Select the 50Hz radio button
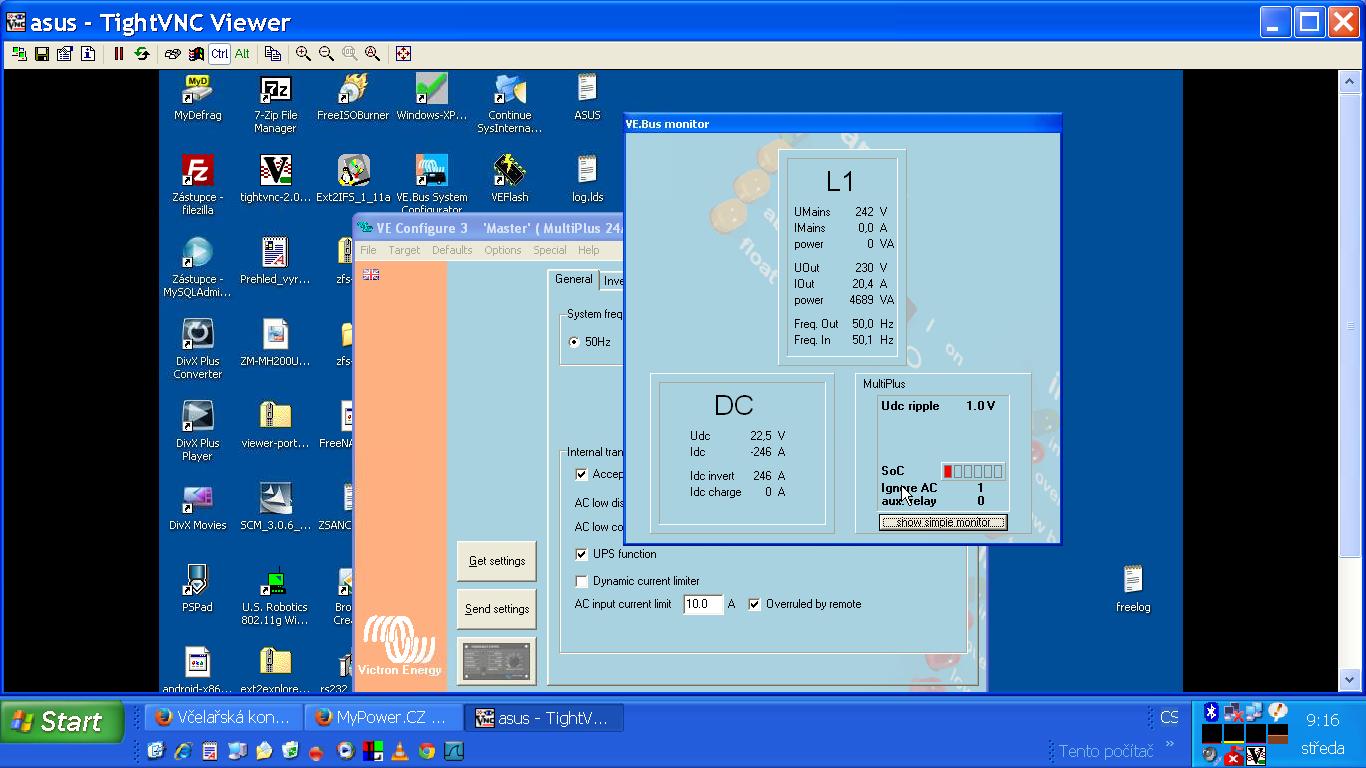1366x768 pixels. (x=574, y=342)
